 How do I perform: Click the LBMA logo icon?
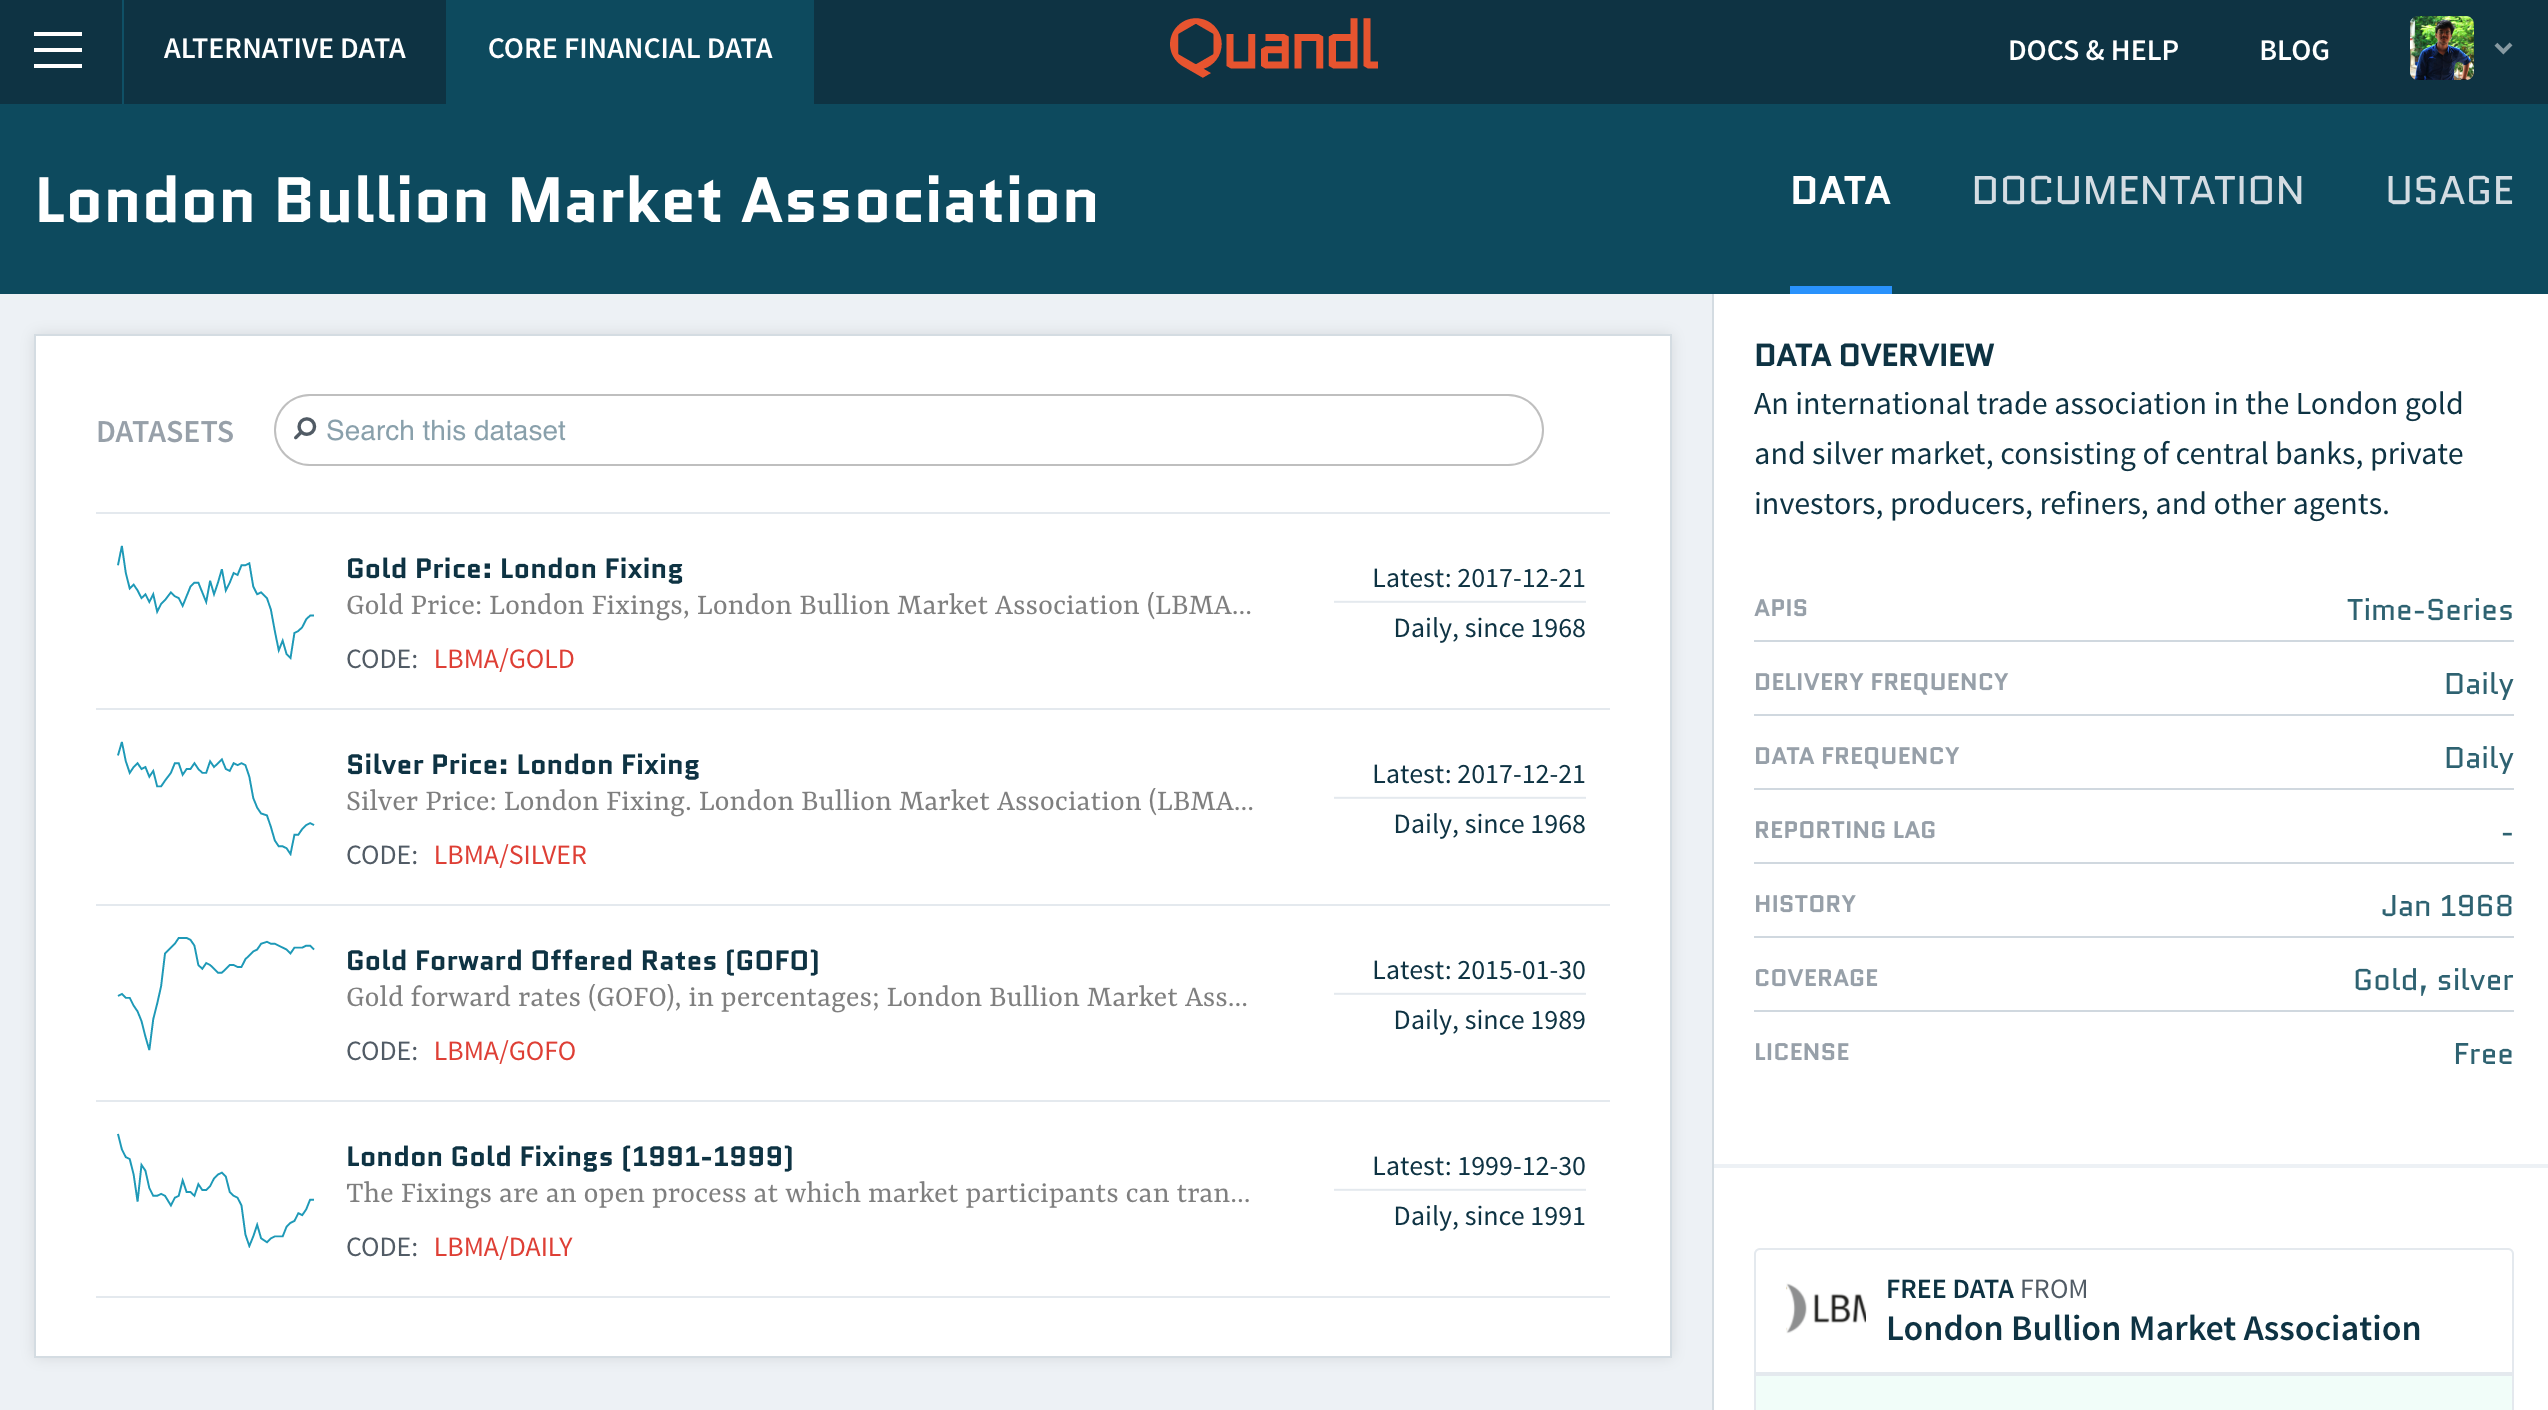coord(1827,1308)
